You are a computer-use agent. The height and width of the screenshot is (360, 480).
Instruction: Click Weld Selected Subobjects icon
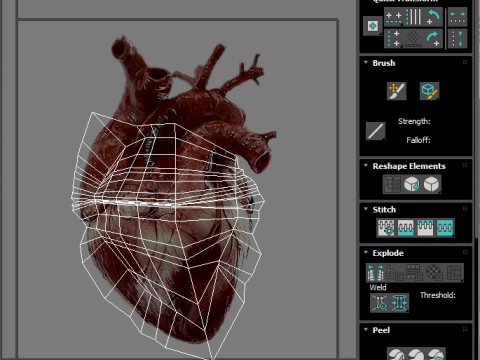(399, 303)
